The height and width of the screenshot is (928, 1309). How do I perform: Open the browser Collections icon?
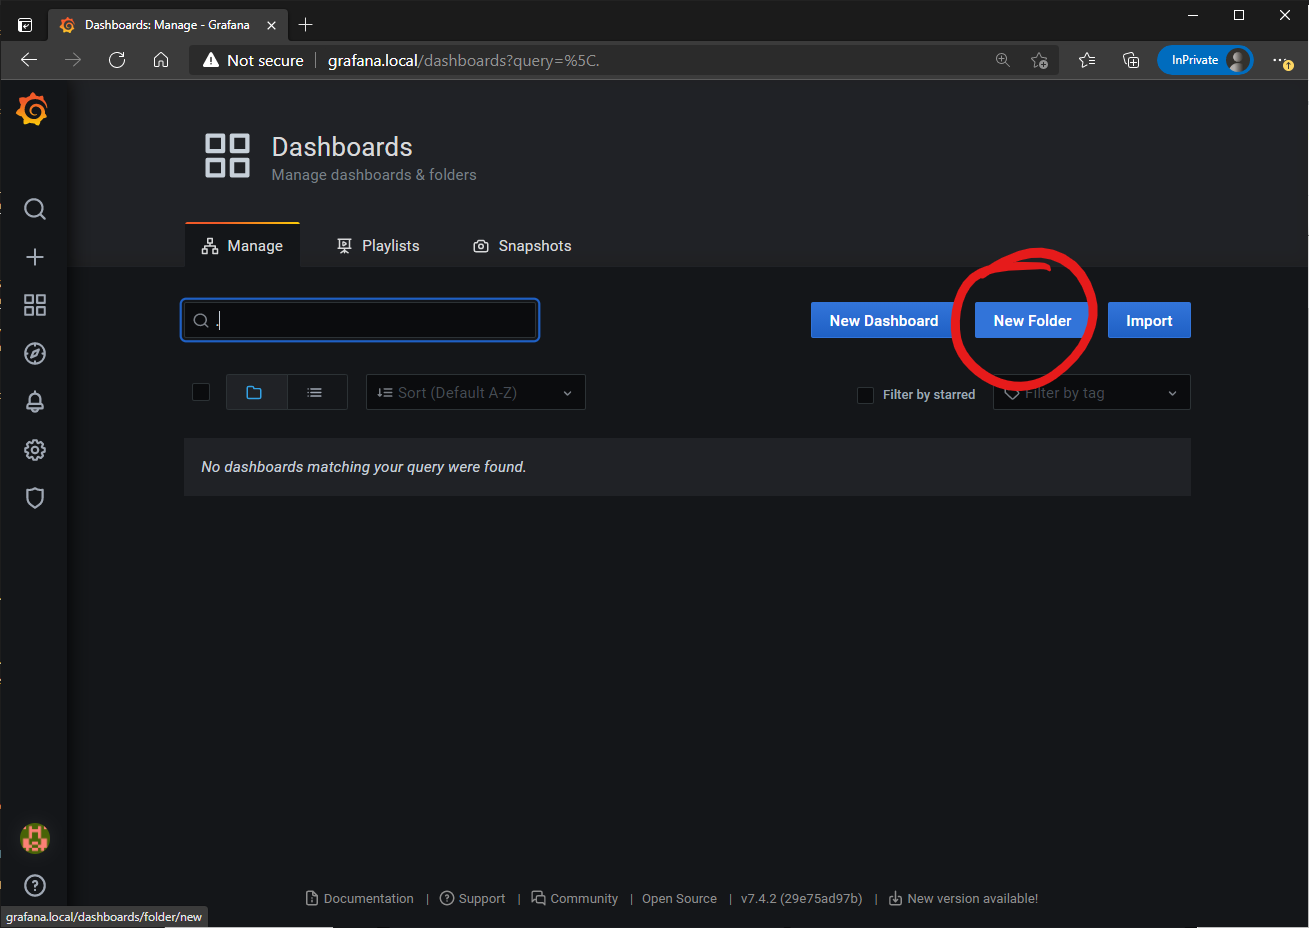(x=1131, y=60)
